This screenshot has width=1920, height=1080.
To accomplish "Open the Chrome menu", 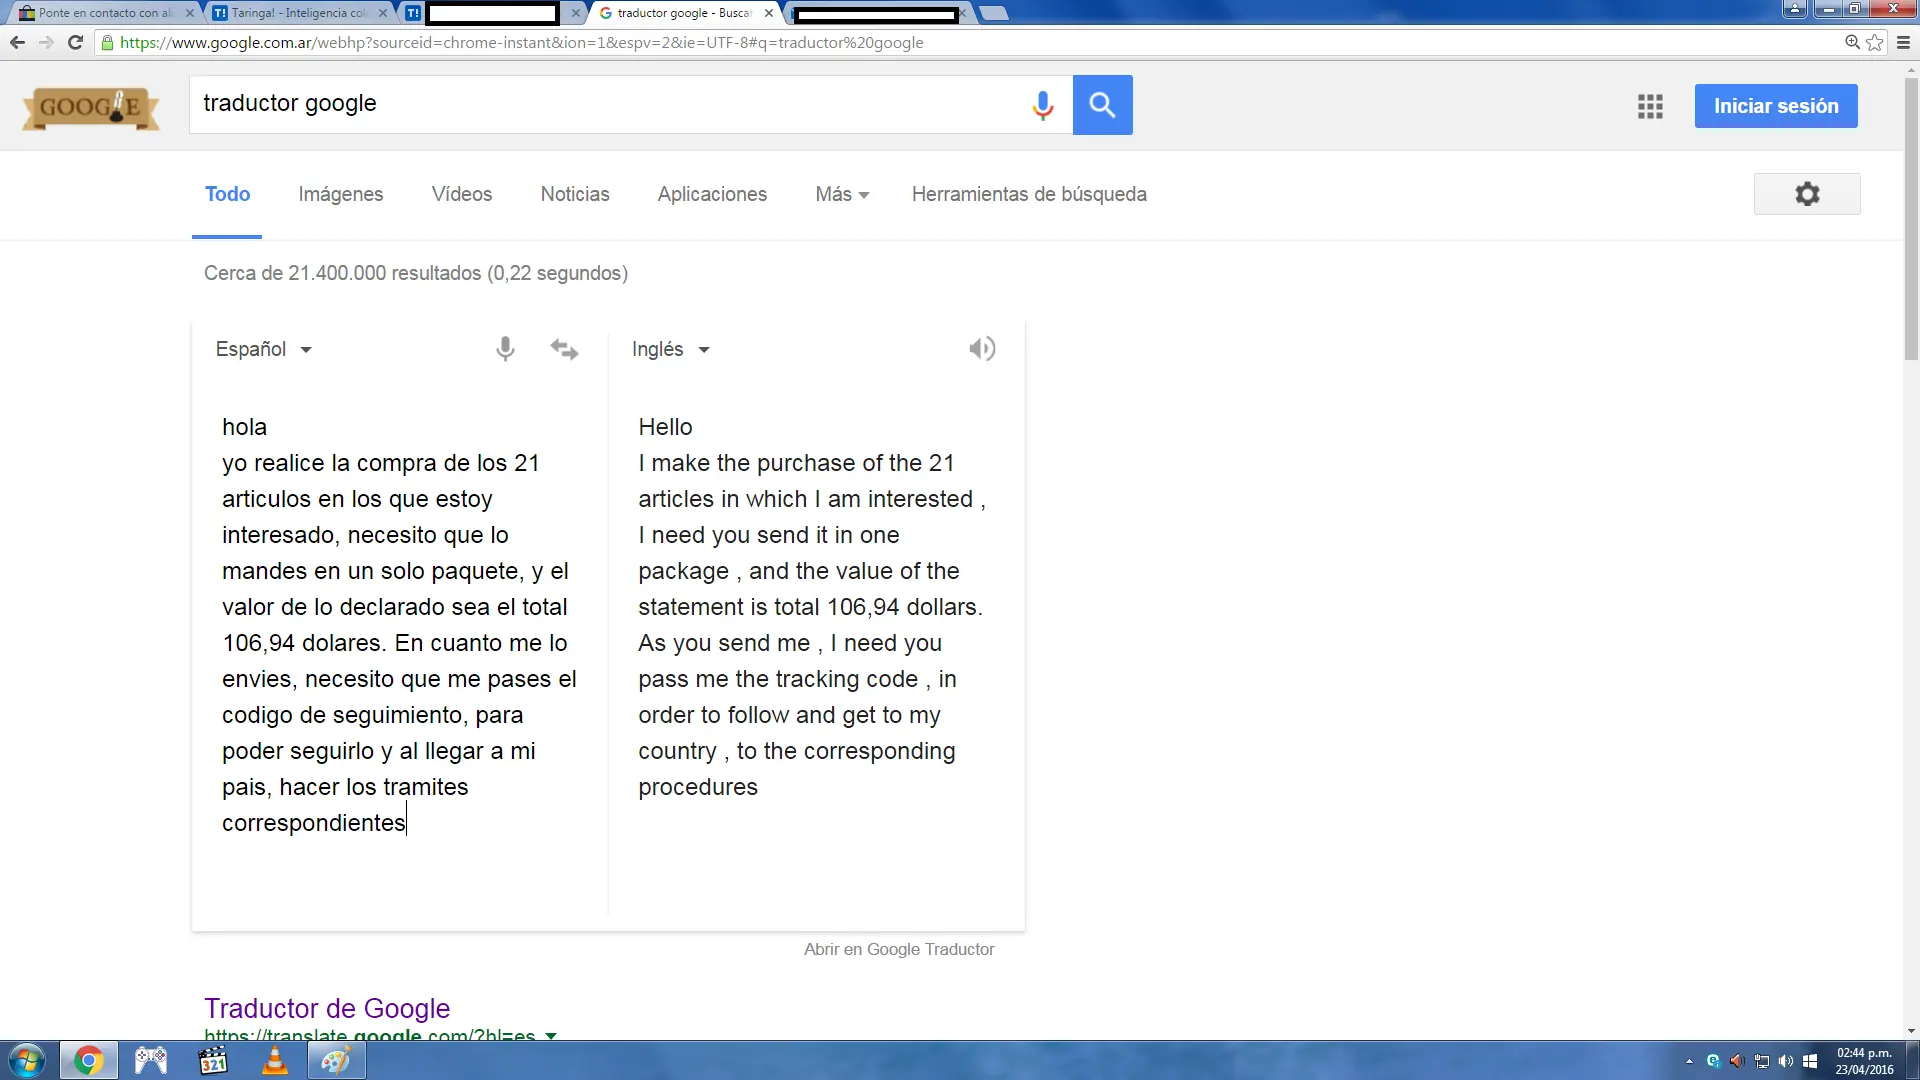I will 1903,42.
